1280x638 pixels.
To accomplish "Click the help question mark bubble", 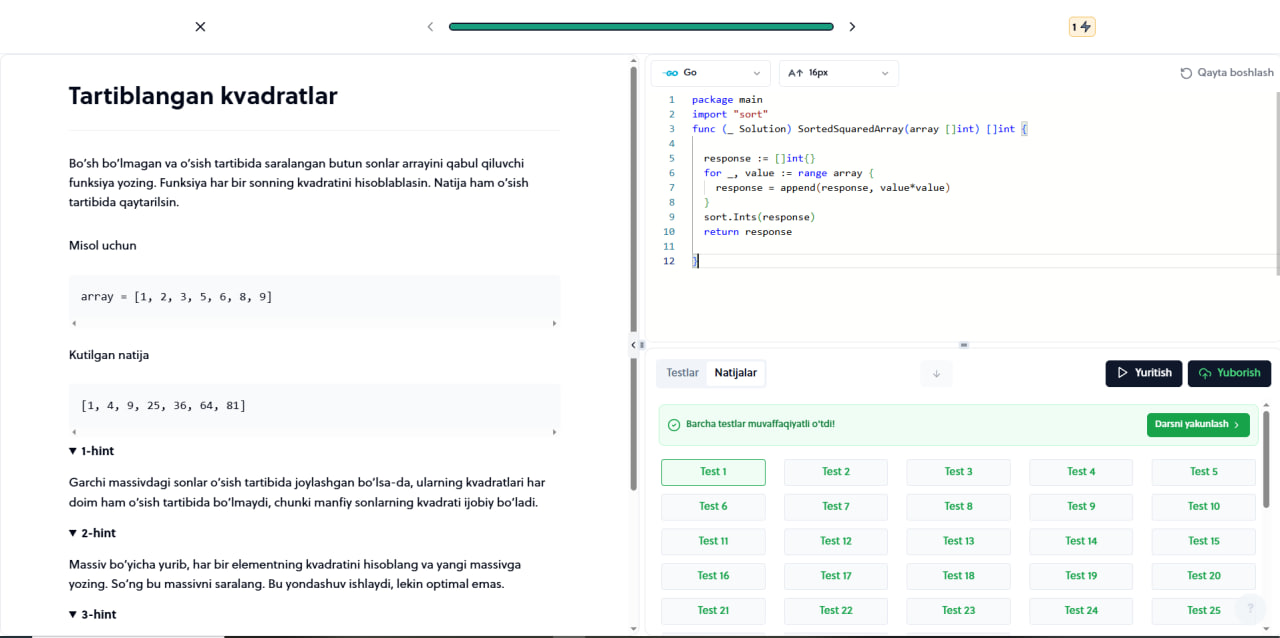I will point(1249,608).
